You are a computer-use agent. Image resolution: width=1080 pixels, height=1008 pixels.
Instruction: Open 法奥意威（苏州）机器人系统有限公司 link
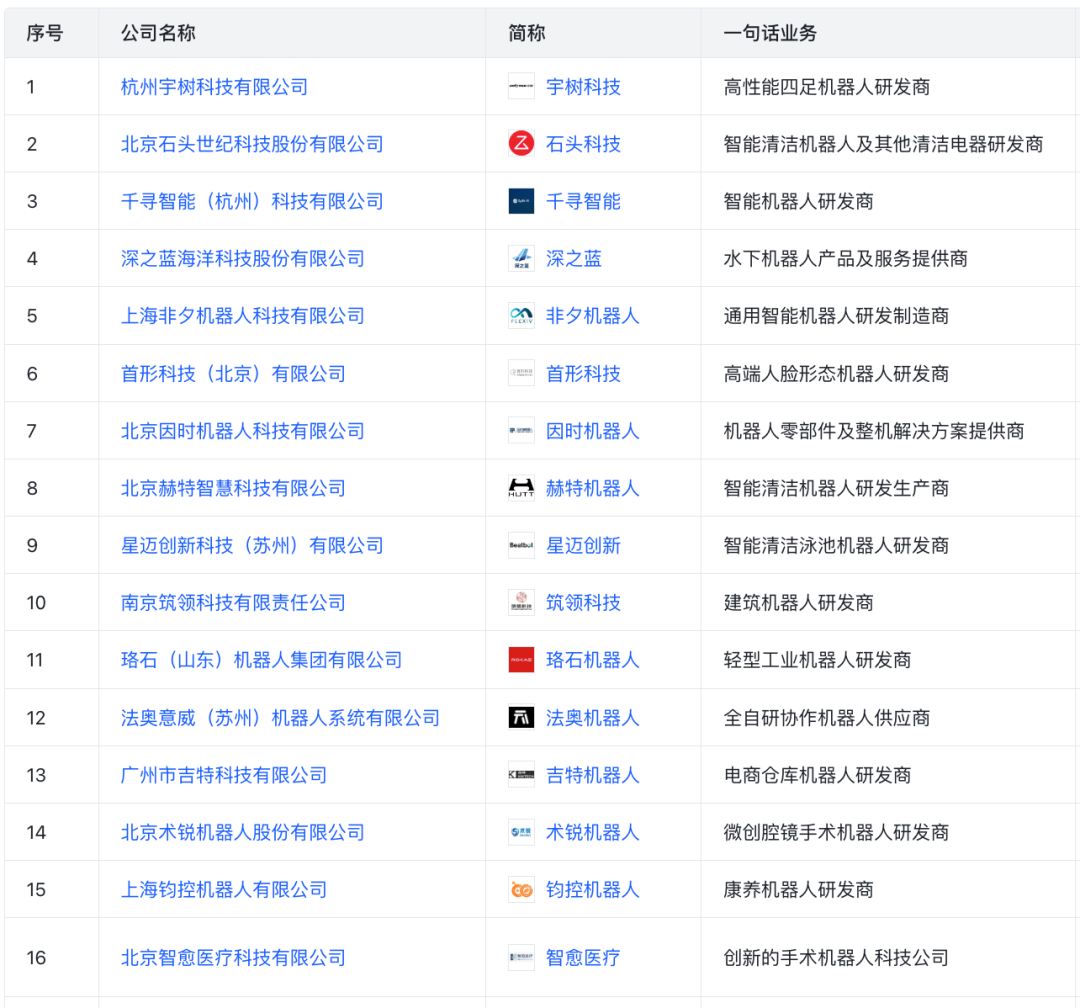pyautogui.click(x=280, y=717)
